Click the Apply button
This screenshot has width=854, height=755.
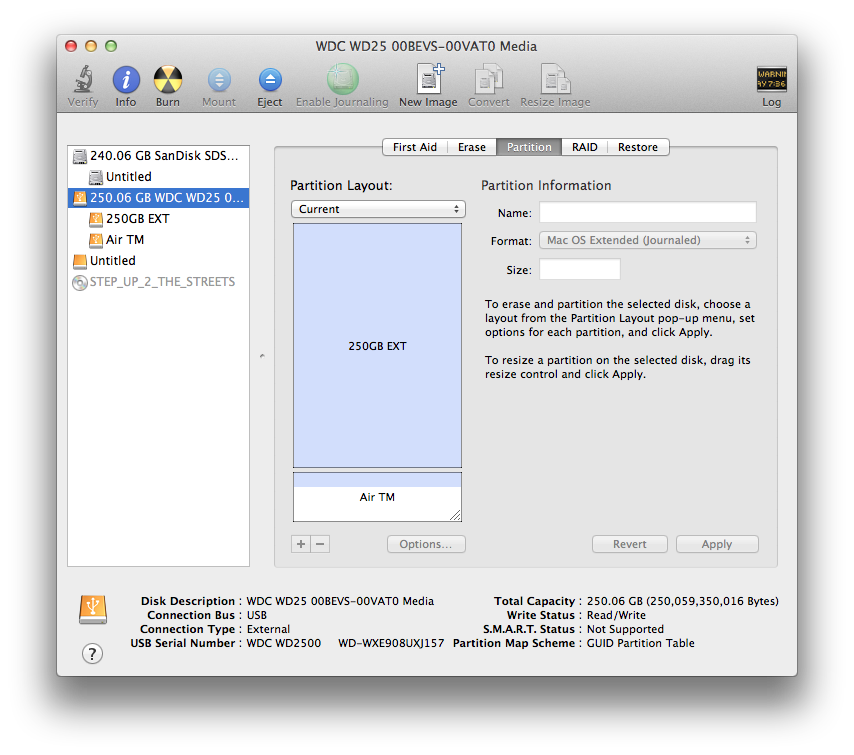tap(717, 544)
